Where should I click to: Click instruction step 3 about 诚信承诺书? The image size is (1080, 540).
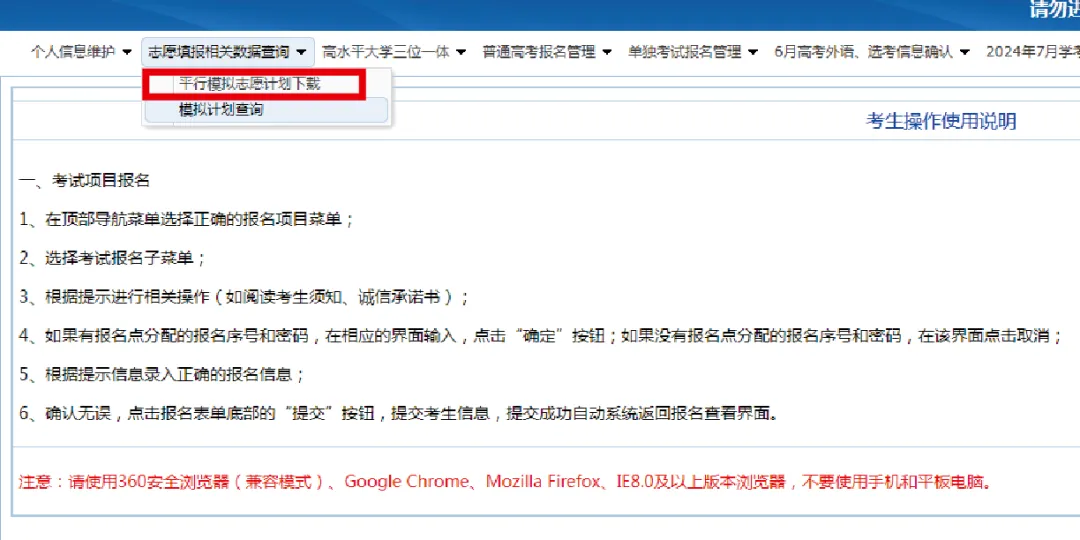click(x=244, y=297)
